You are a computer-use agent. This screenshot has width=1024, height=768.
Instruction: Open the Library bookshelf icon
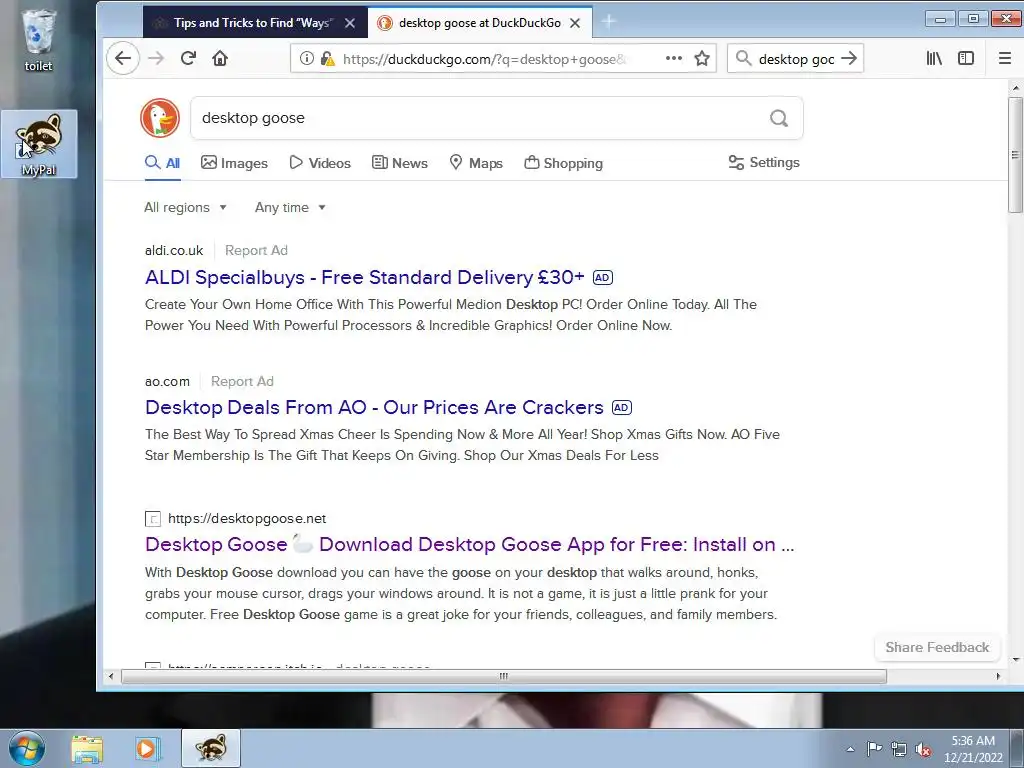click(934, 58)
